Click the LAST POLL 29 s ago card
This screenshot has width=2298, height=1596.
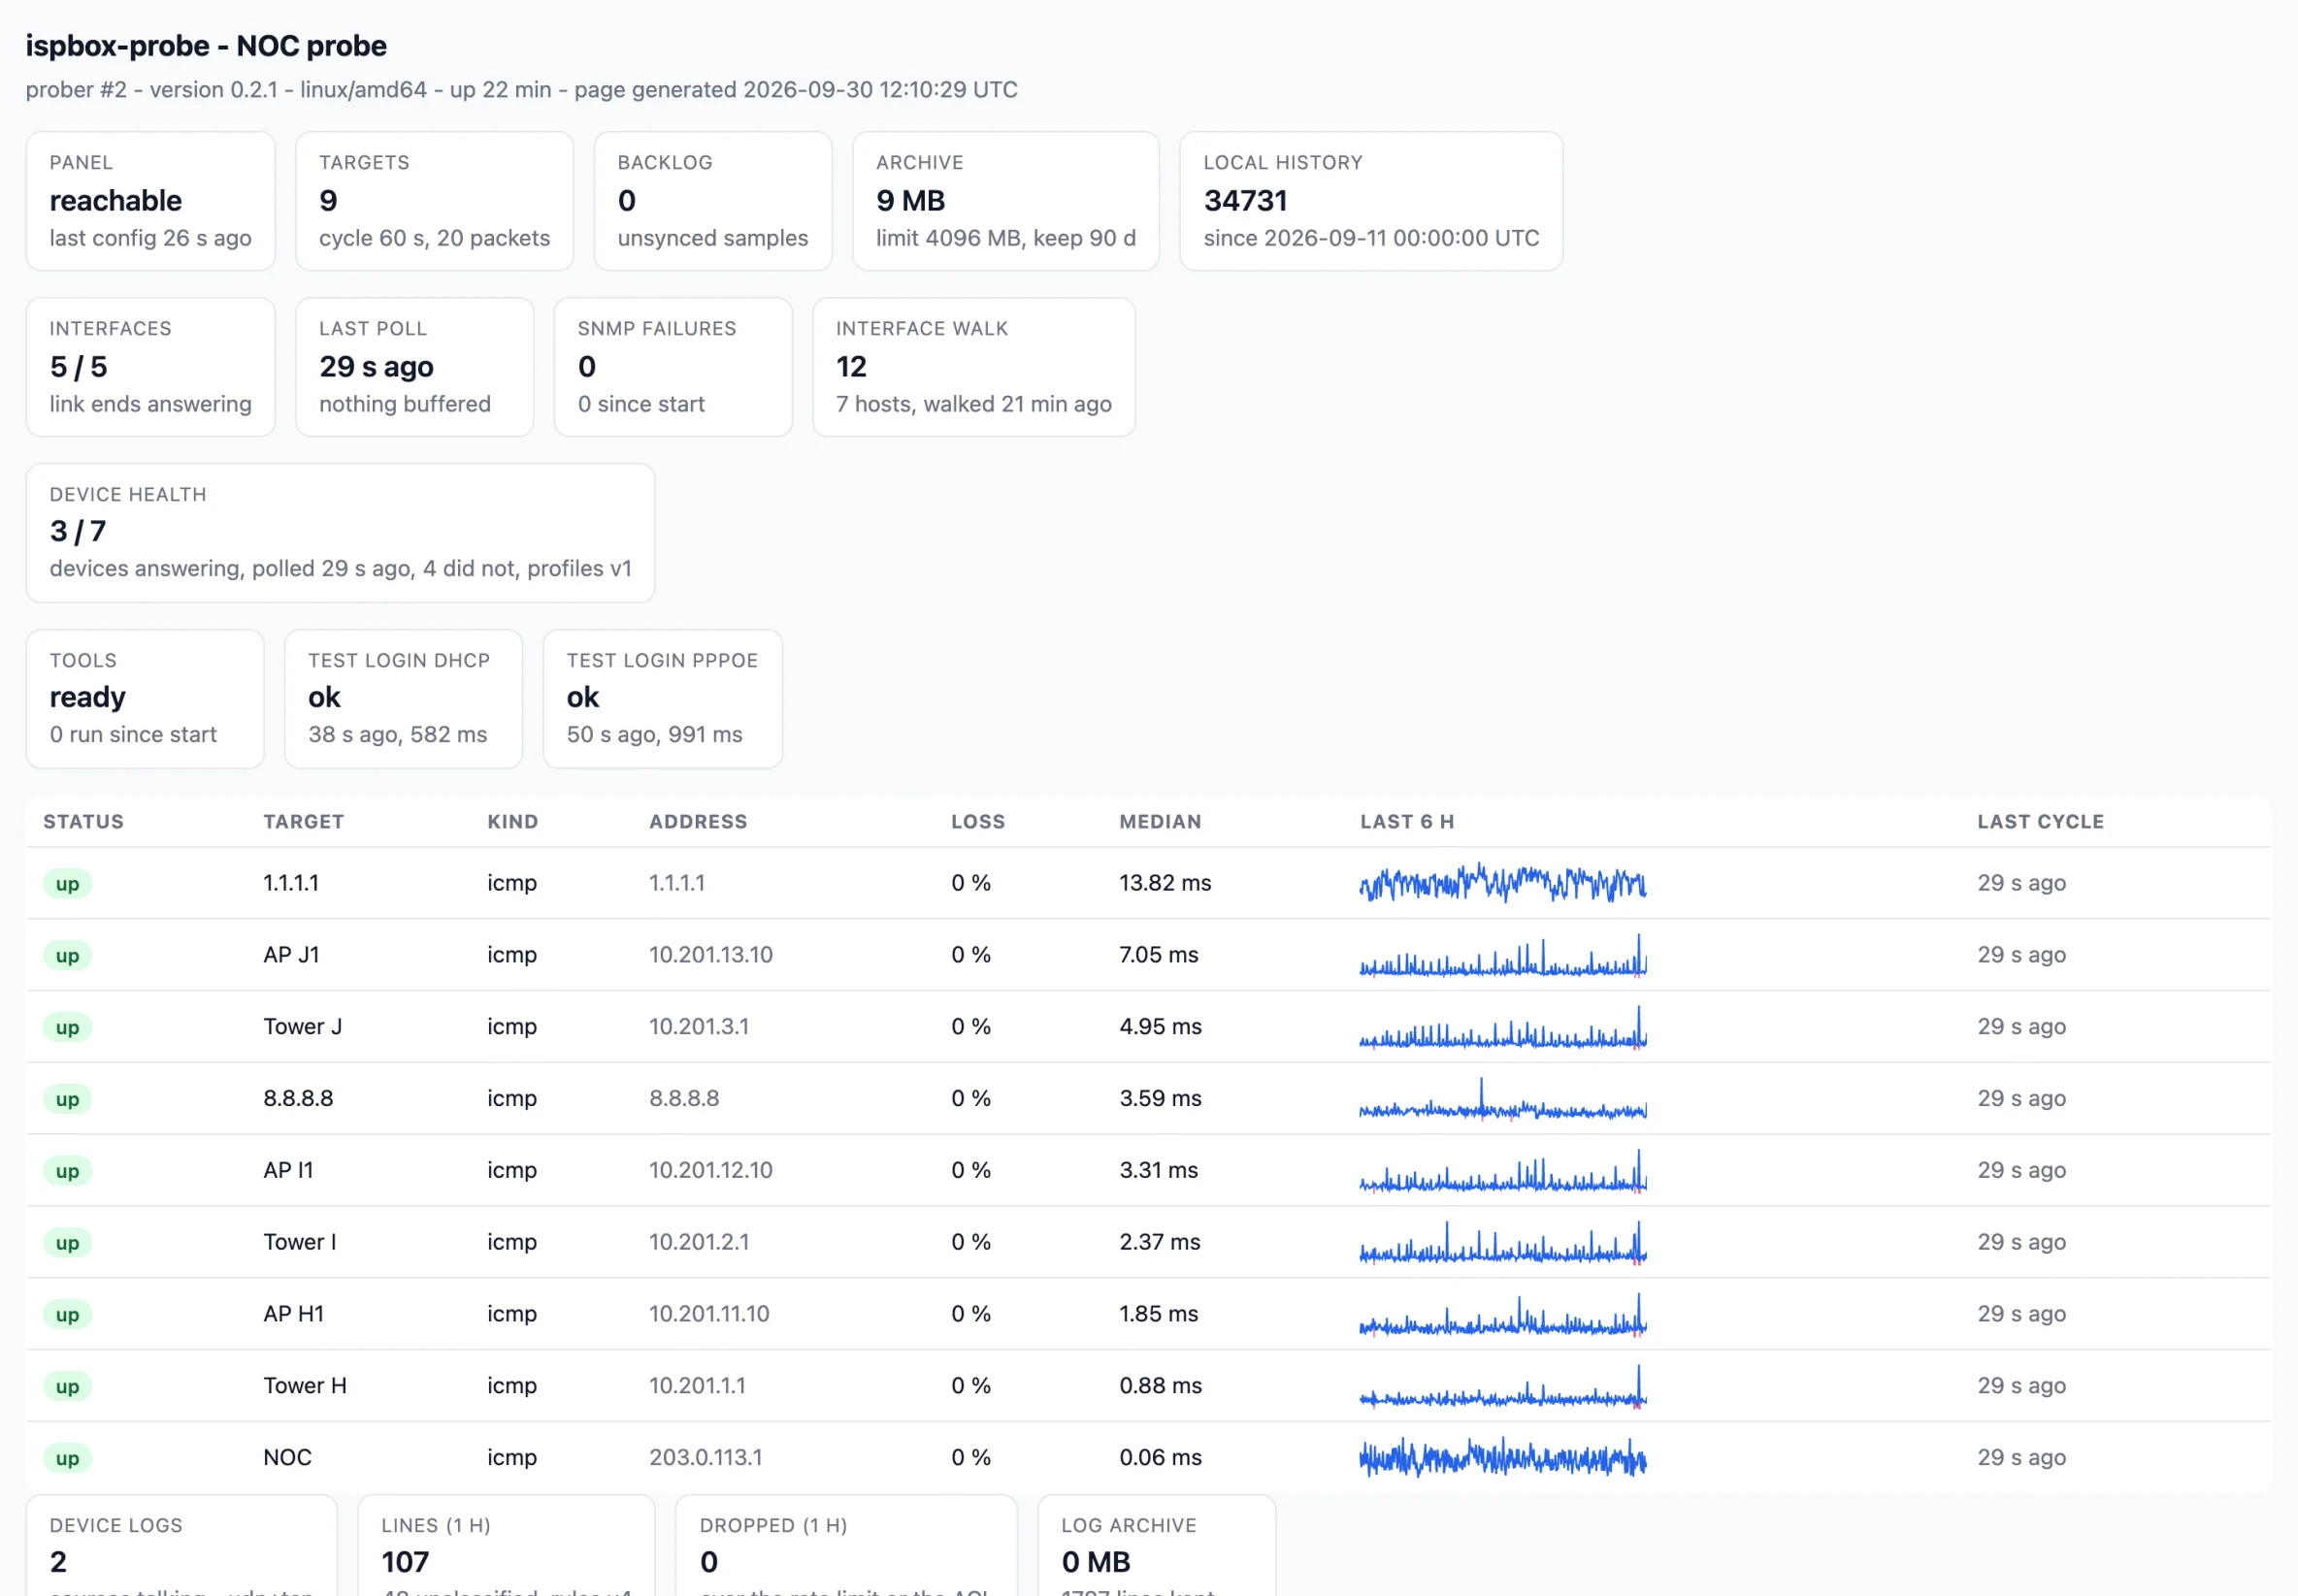point(414,367)
